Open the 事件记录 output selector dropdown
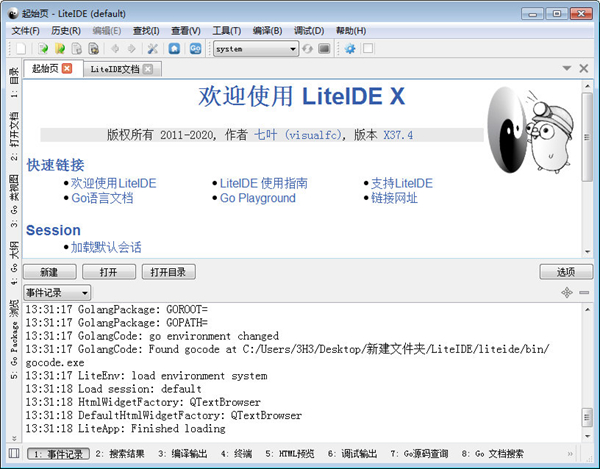Viewport: 600px width, 469px height. point(57,293)
